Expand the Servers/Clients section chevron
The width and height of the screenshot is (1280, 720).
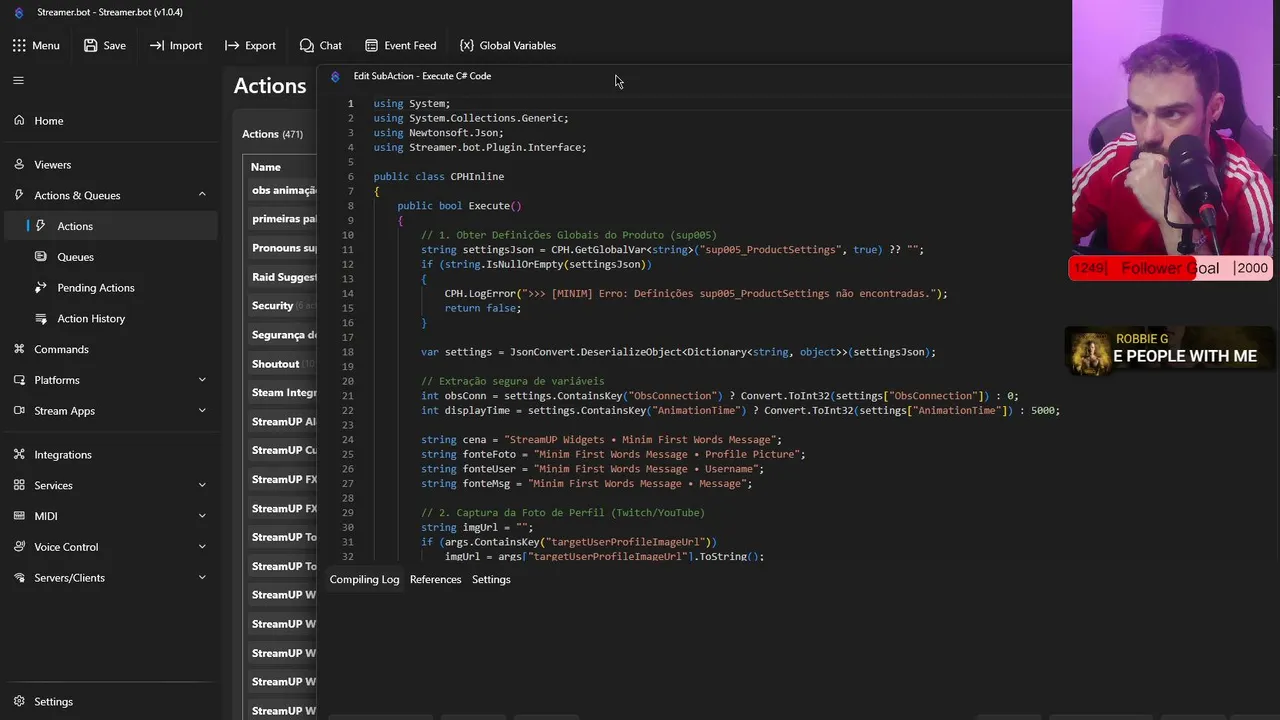[202, 577]
